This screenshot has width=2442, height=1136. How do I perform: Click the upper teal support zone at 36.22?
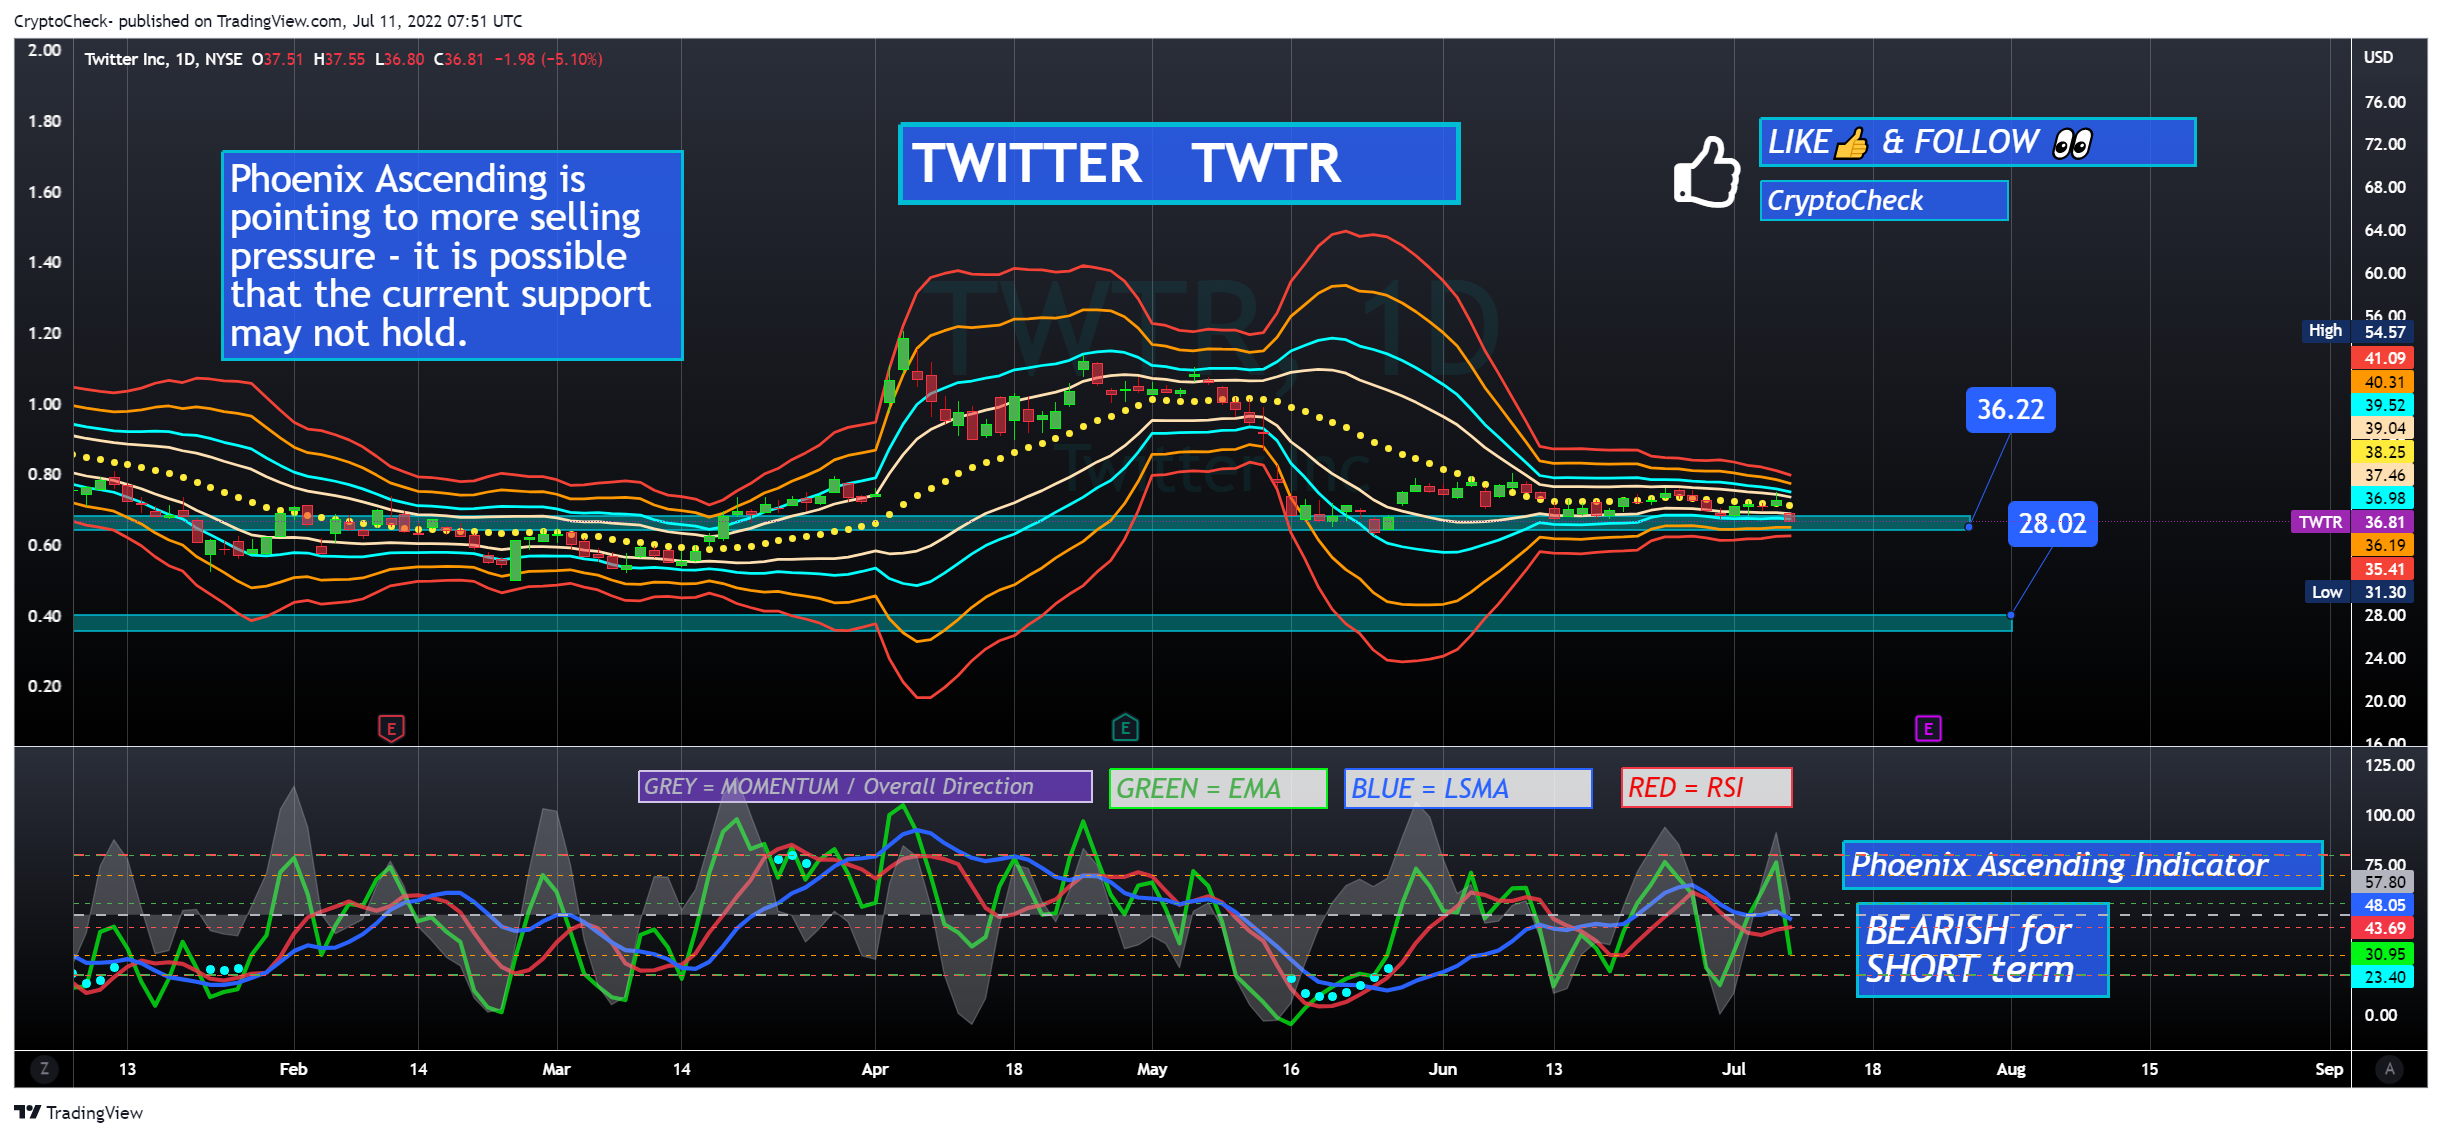pos(1020,523)
